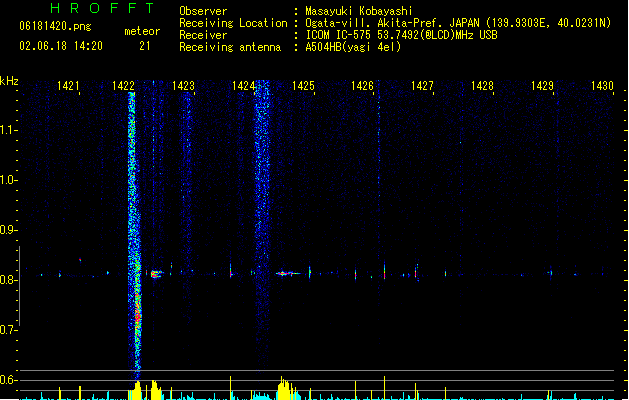
Task: Click the date stamp 02.06.18 14:20
Action: (x=61, y=46)
